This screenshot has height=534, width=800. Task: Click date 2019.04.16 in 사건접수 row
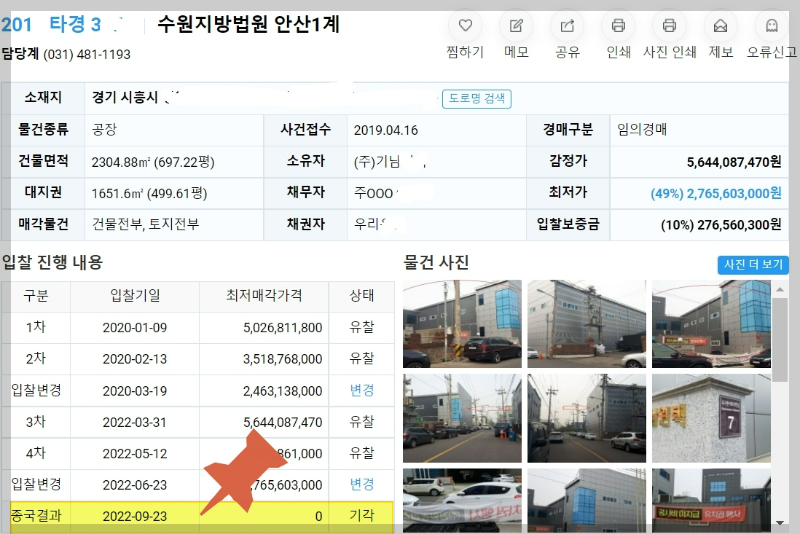click(x=386, y=131)
